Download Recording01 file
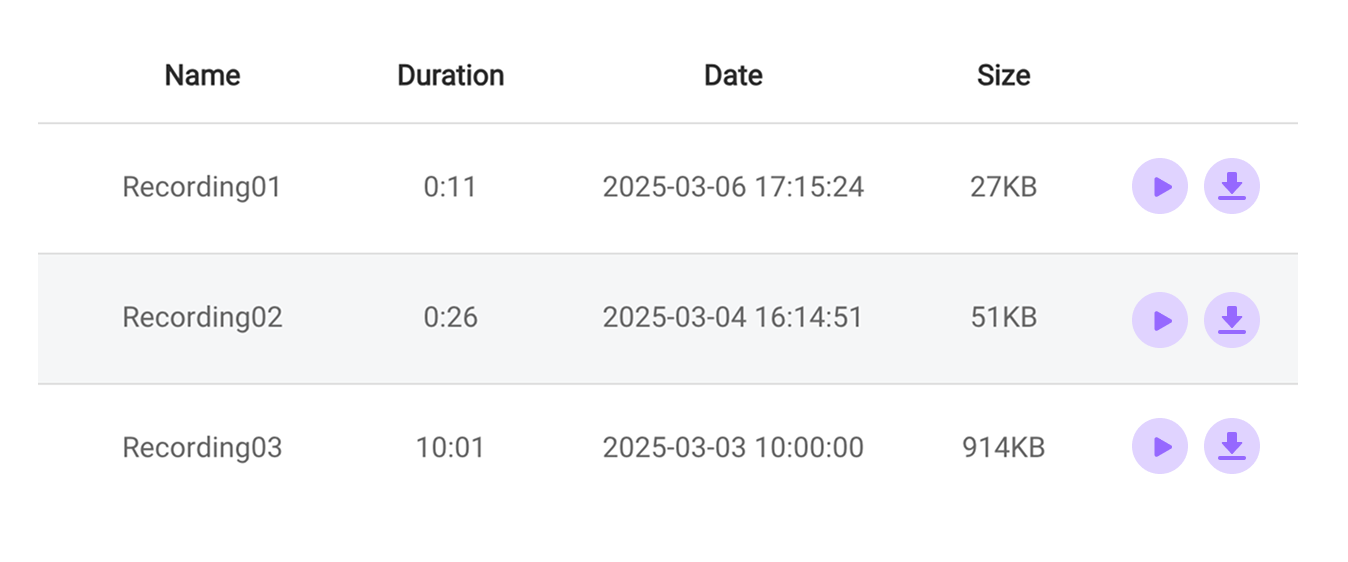Image resolution: width=1348 pixels, height=562 pixels. tap(1232, 186)
